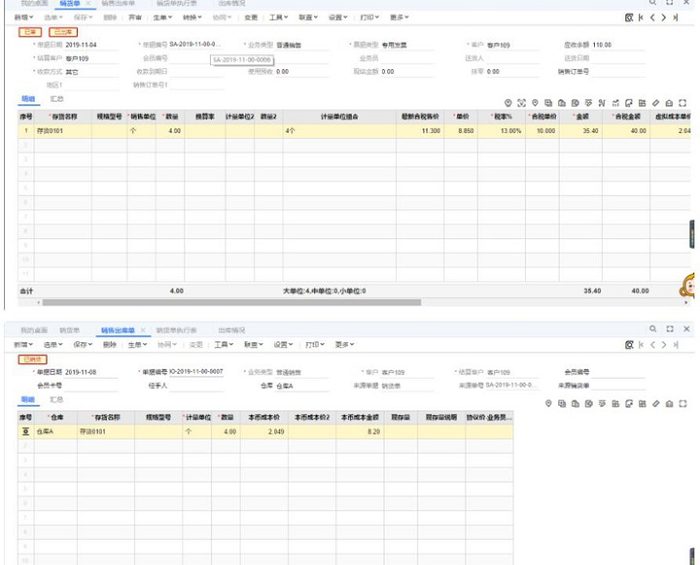The width and height of the screenshot is (700, 565).
Task: Select 存货0101 cell in 销货单 grid
Action: click(63, 131)
